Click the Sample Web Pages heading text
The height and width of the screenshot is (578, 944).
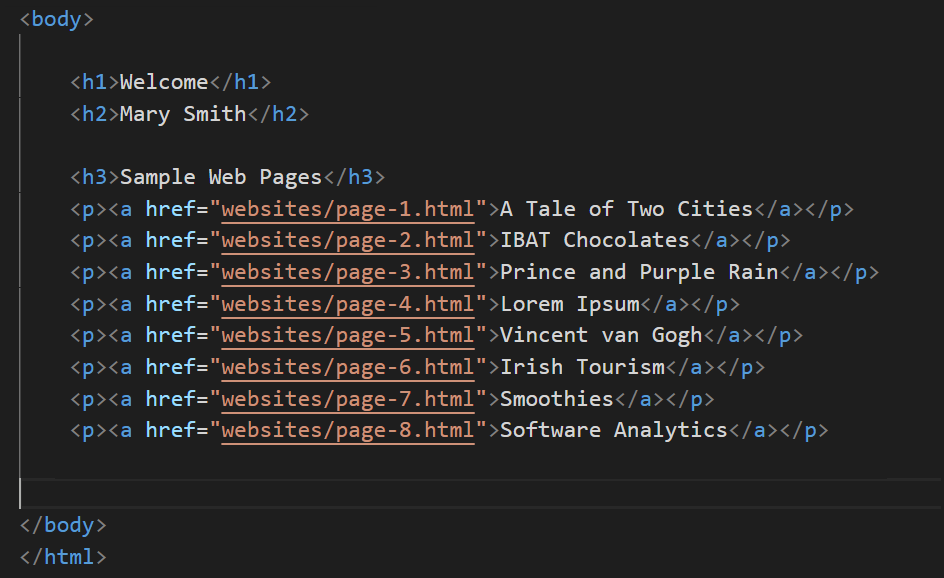click(x=221, y=177)
